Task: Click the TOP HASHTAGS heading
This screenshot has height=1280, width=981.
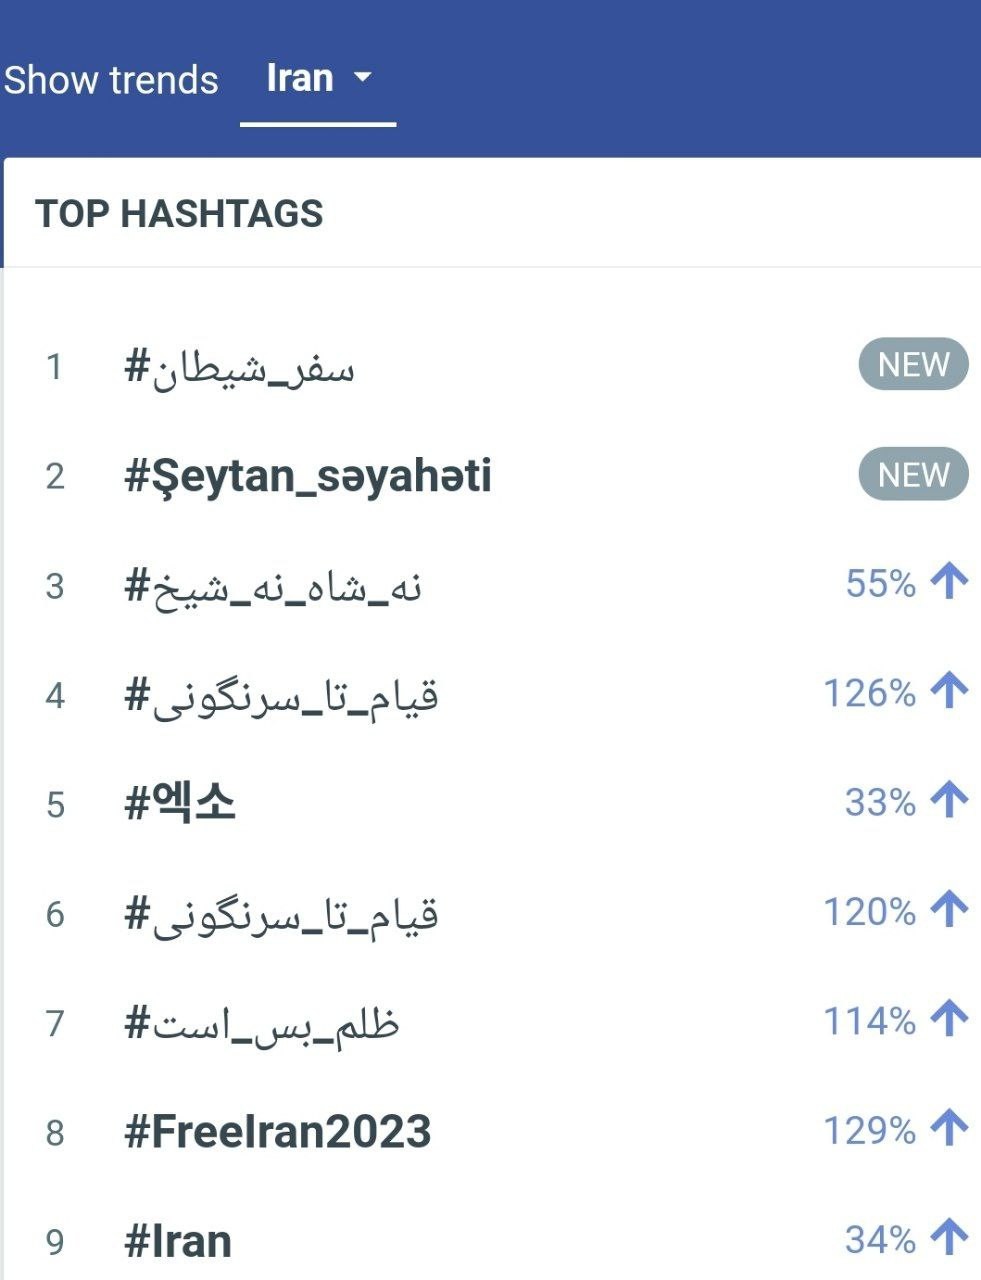Action: click(x=179, y=214)
